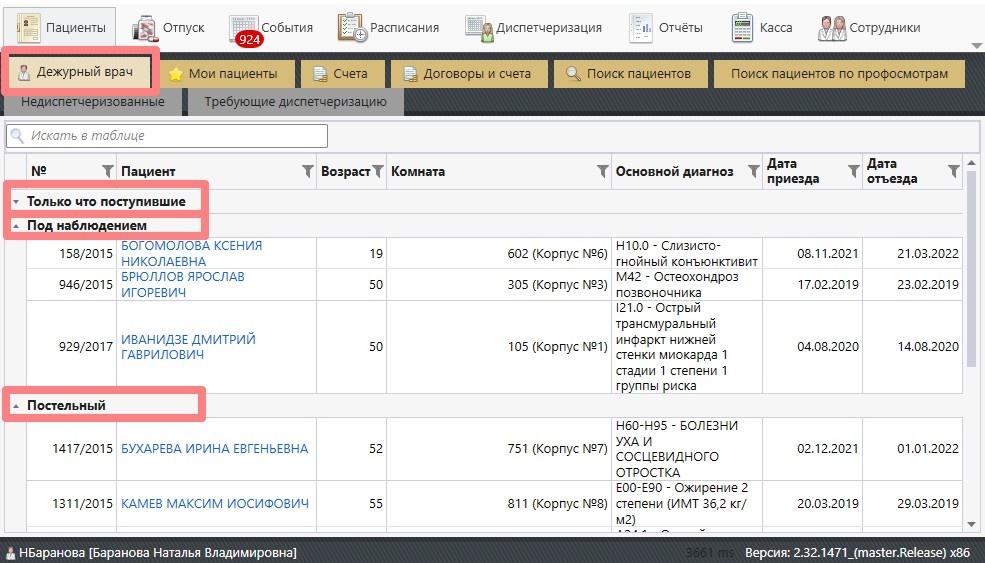Open the Отпуск module icon
This screenshot has width=985, height=563.
(x=145, y=27)
